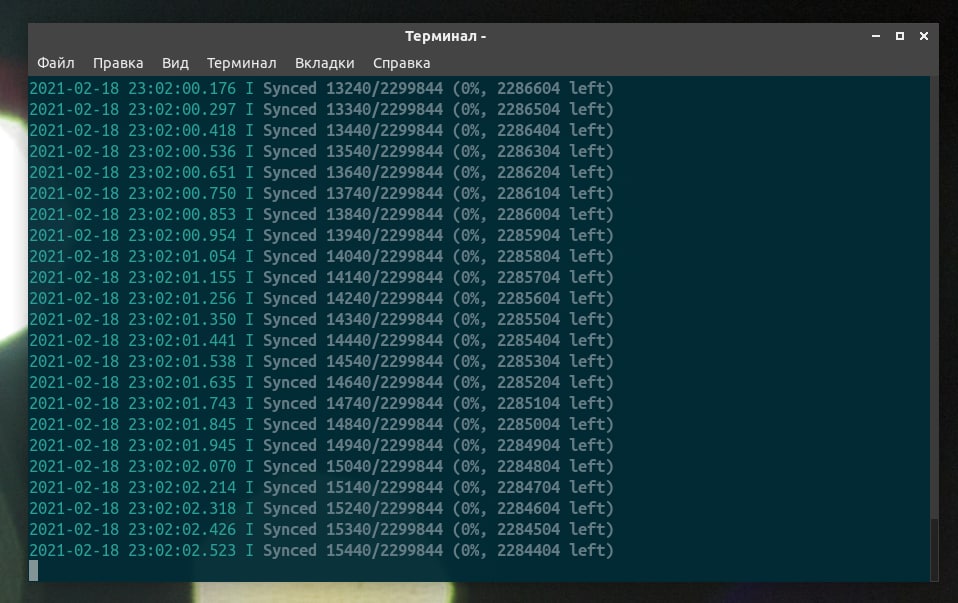The height and width of the screenshot is (603, 958).
Task: Click the text '2286104 left)'
Action: (555, 194)
